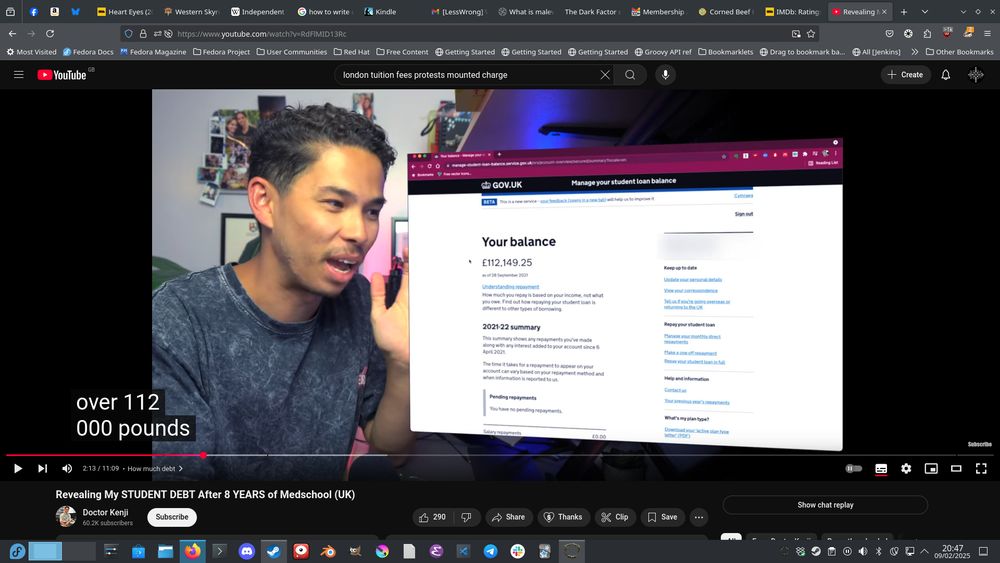Open Most Visited bookmarks
The height and width of the screenshot is (563, 1000).
click(31, 52)
